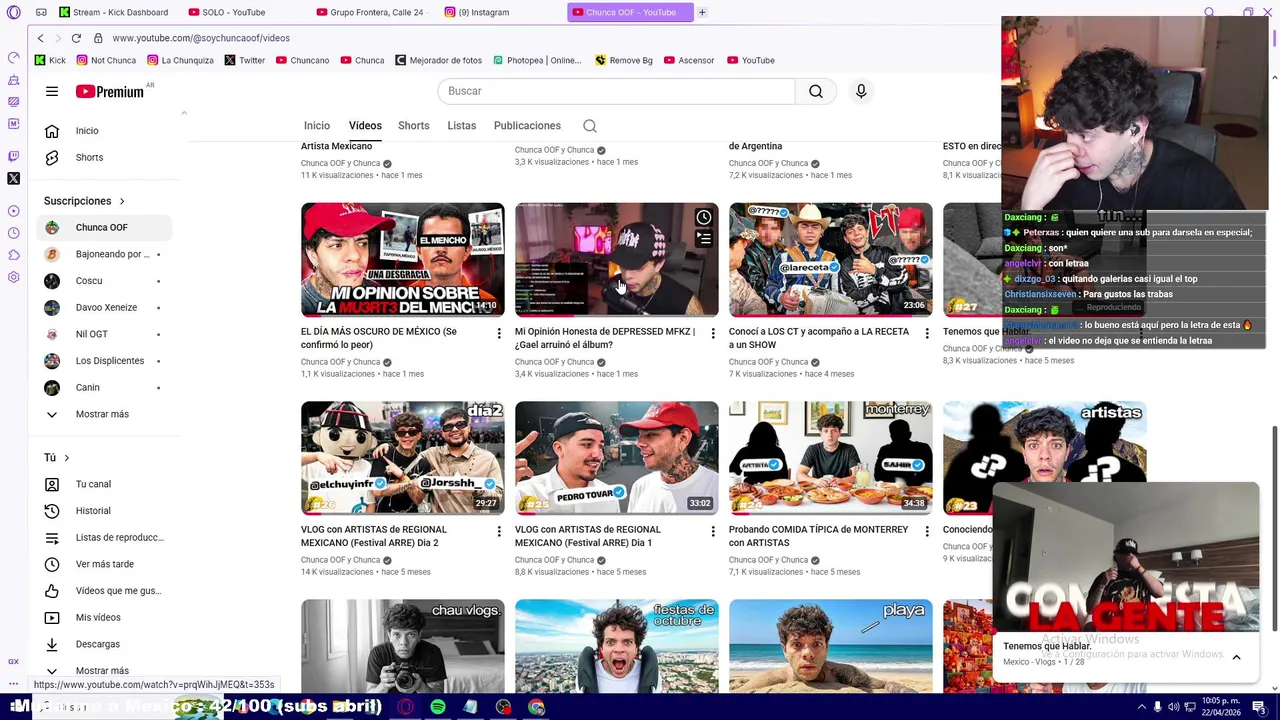Expand Mostrar más under Tú section
1280x720 pixels.
[104, 670]
